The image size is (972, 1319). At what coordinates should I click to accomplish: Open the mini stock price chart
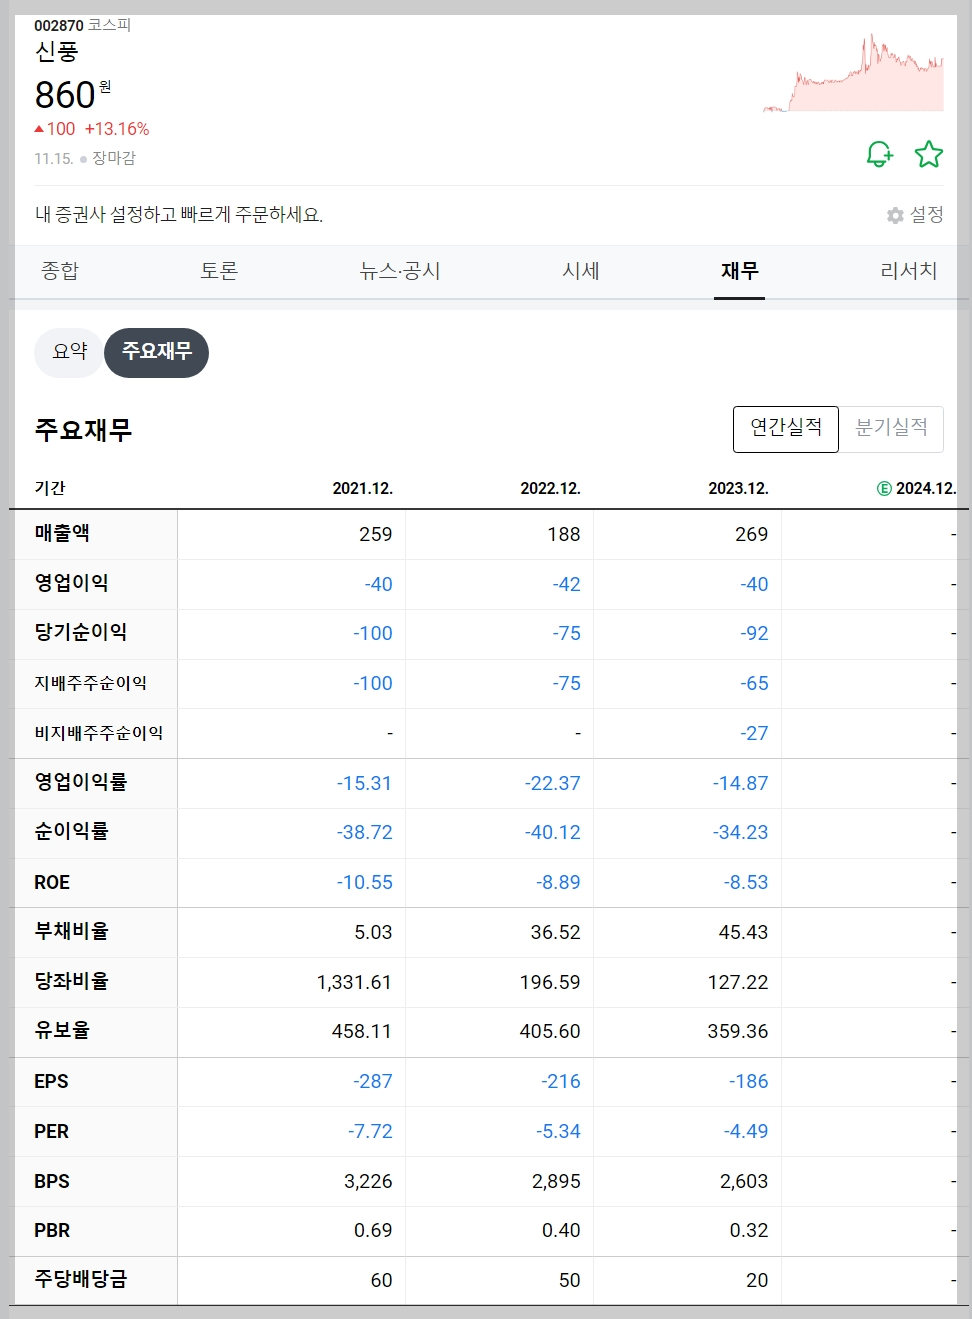point(853,73)
